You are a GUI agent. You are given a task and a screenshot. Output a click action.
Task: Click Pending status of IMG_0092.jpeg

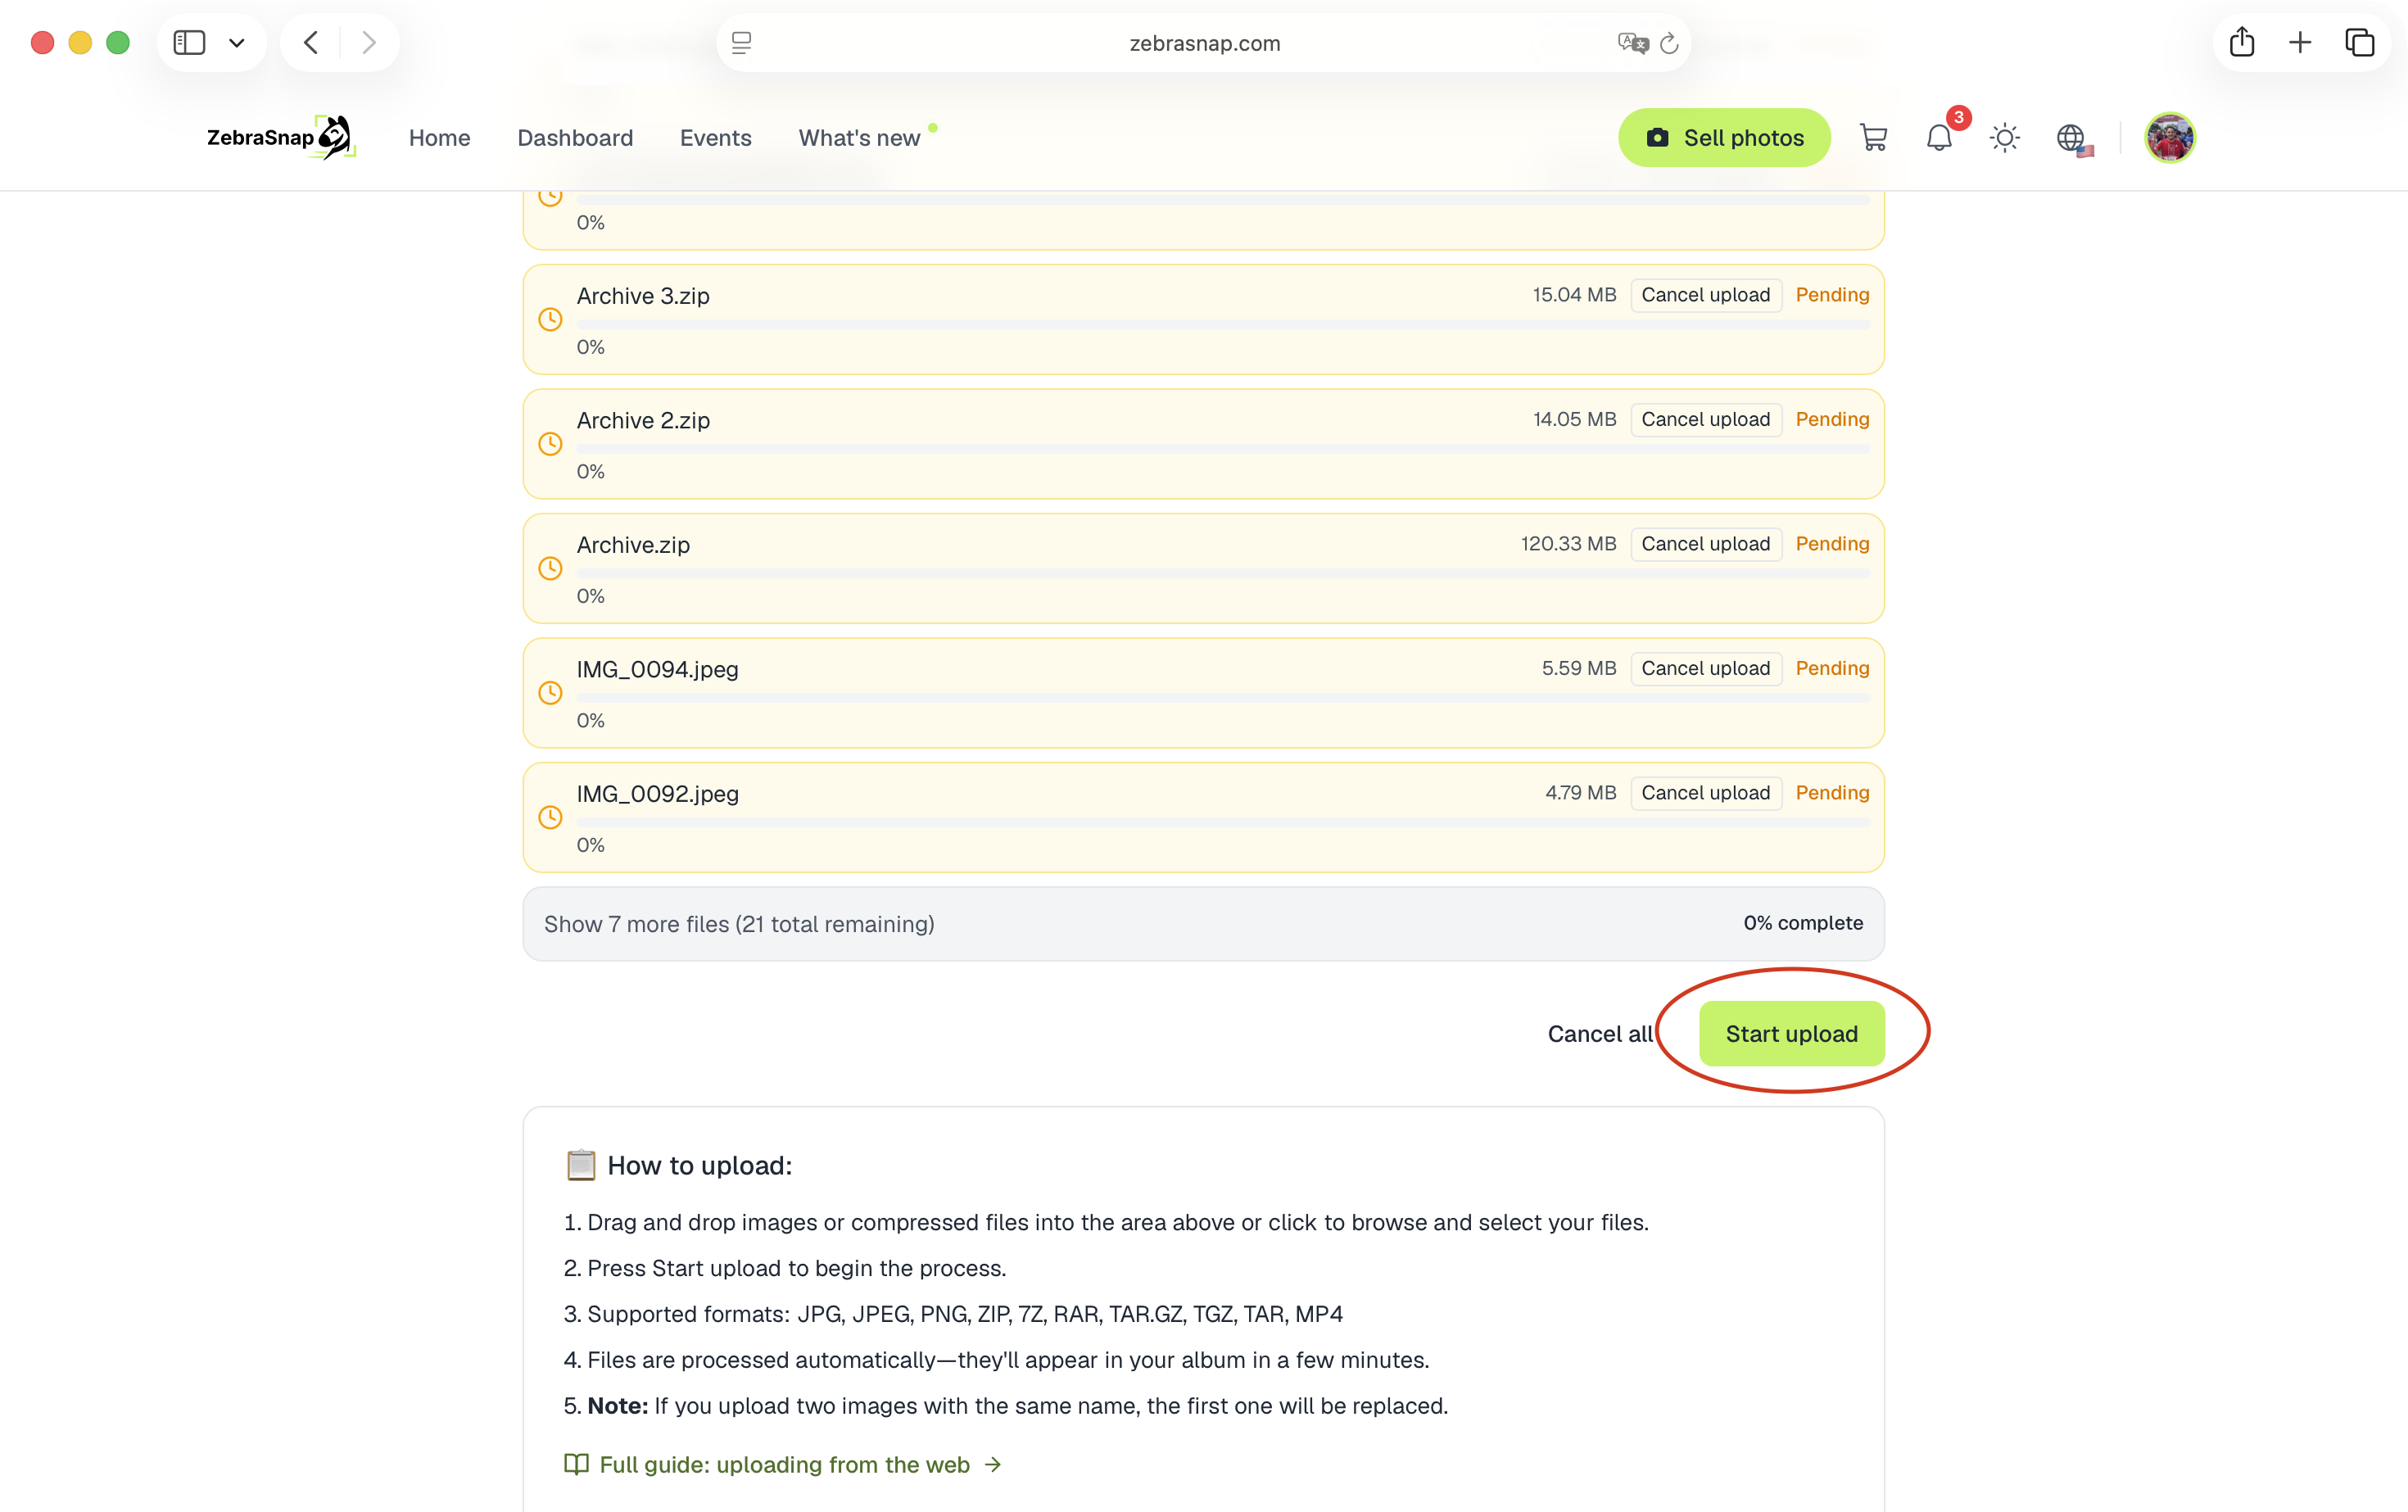pyautogui.click(x=1832, y=793)
